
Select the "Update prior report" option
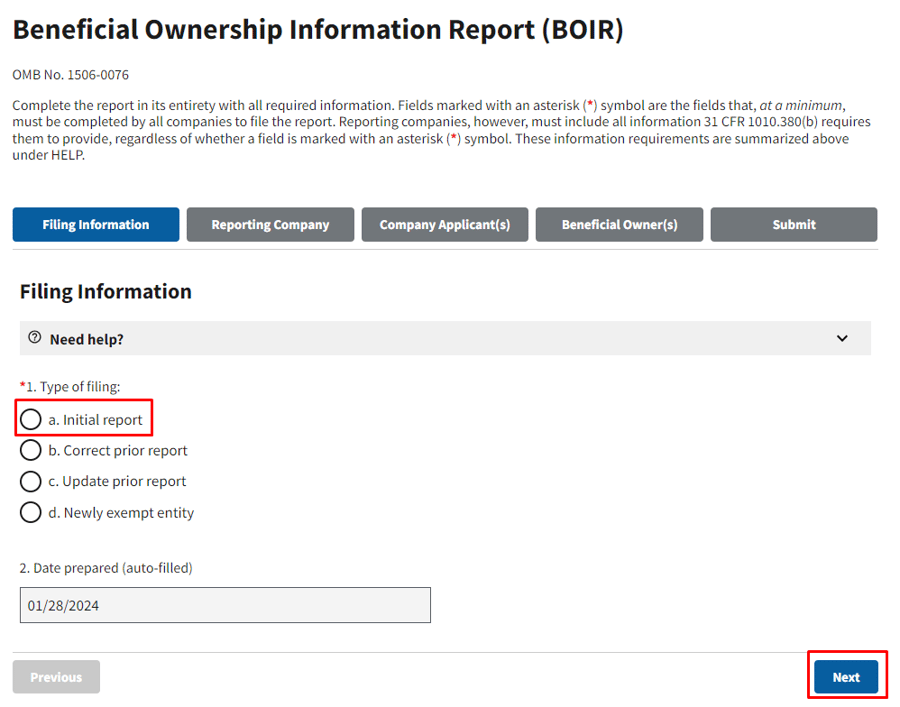point(30,481)
